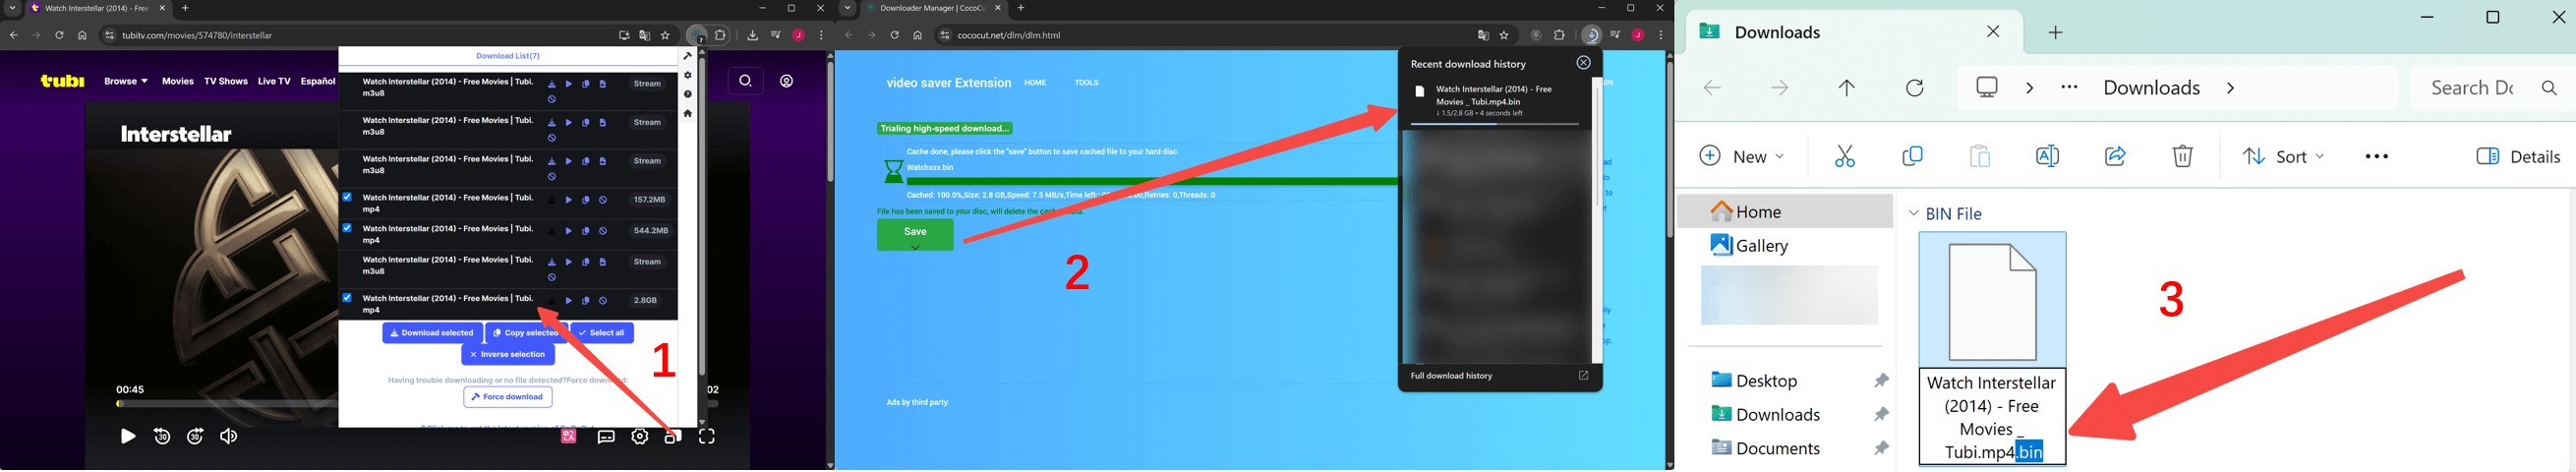Click Copy selected button

[526, 334]
